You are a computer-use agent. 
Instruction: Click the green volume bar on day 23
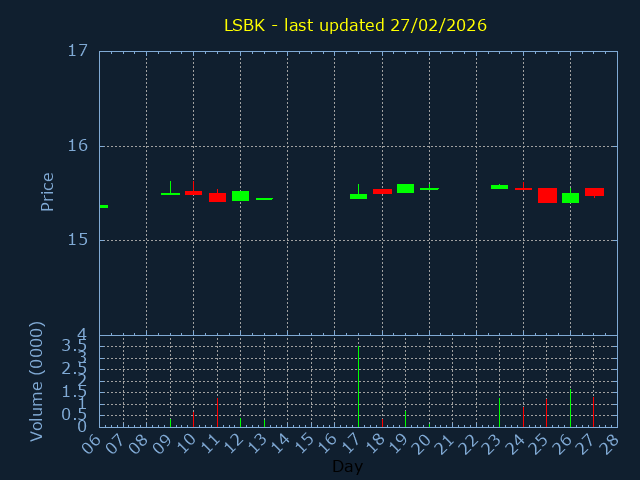500,412
